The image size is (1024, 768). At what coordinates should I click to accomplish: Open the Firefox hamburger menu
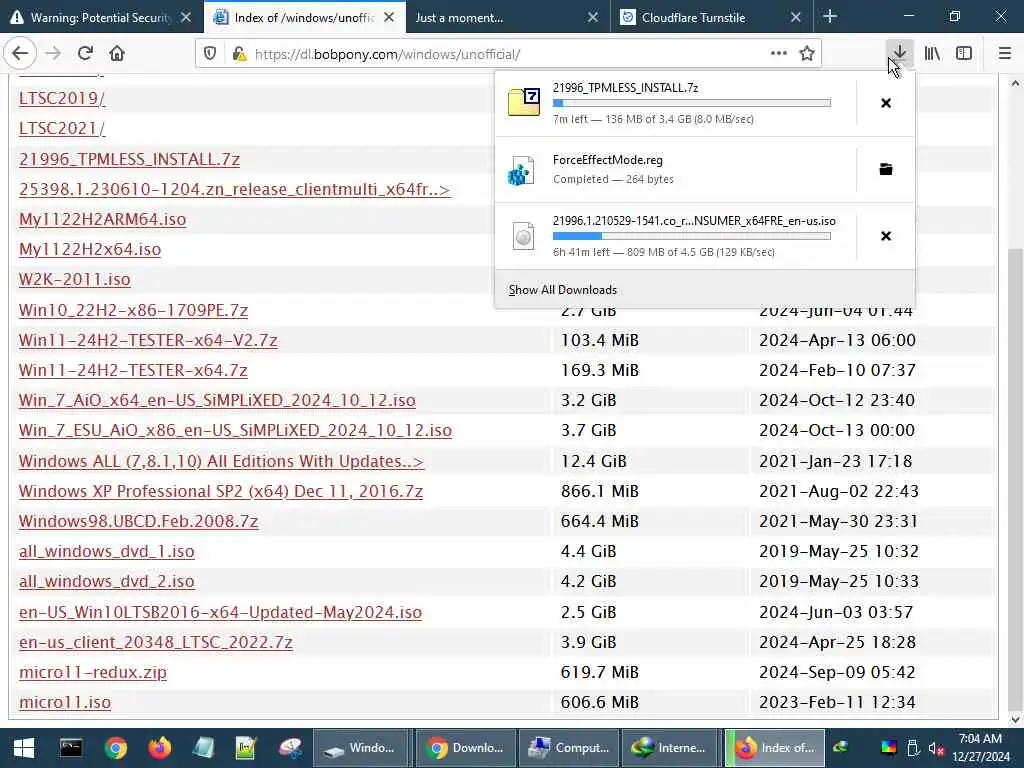[x=1004, y=54]
